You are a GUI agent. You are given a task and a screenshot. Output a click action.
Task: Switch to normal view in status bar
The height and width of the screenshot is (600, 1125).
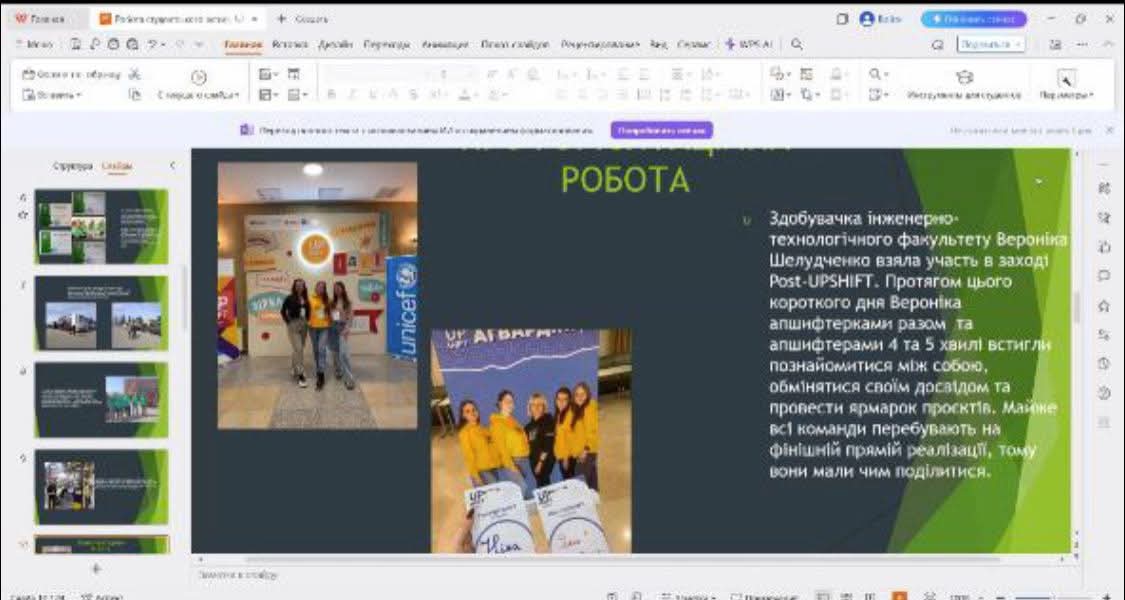pyautogui.click(x=822, y=596)
